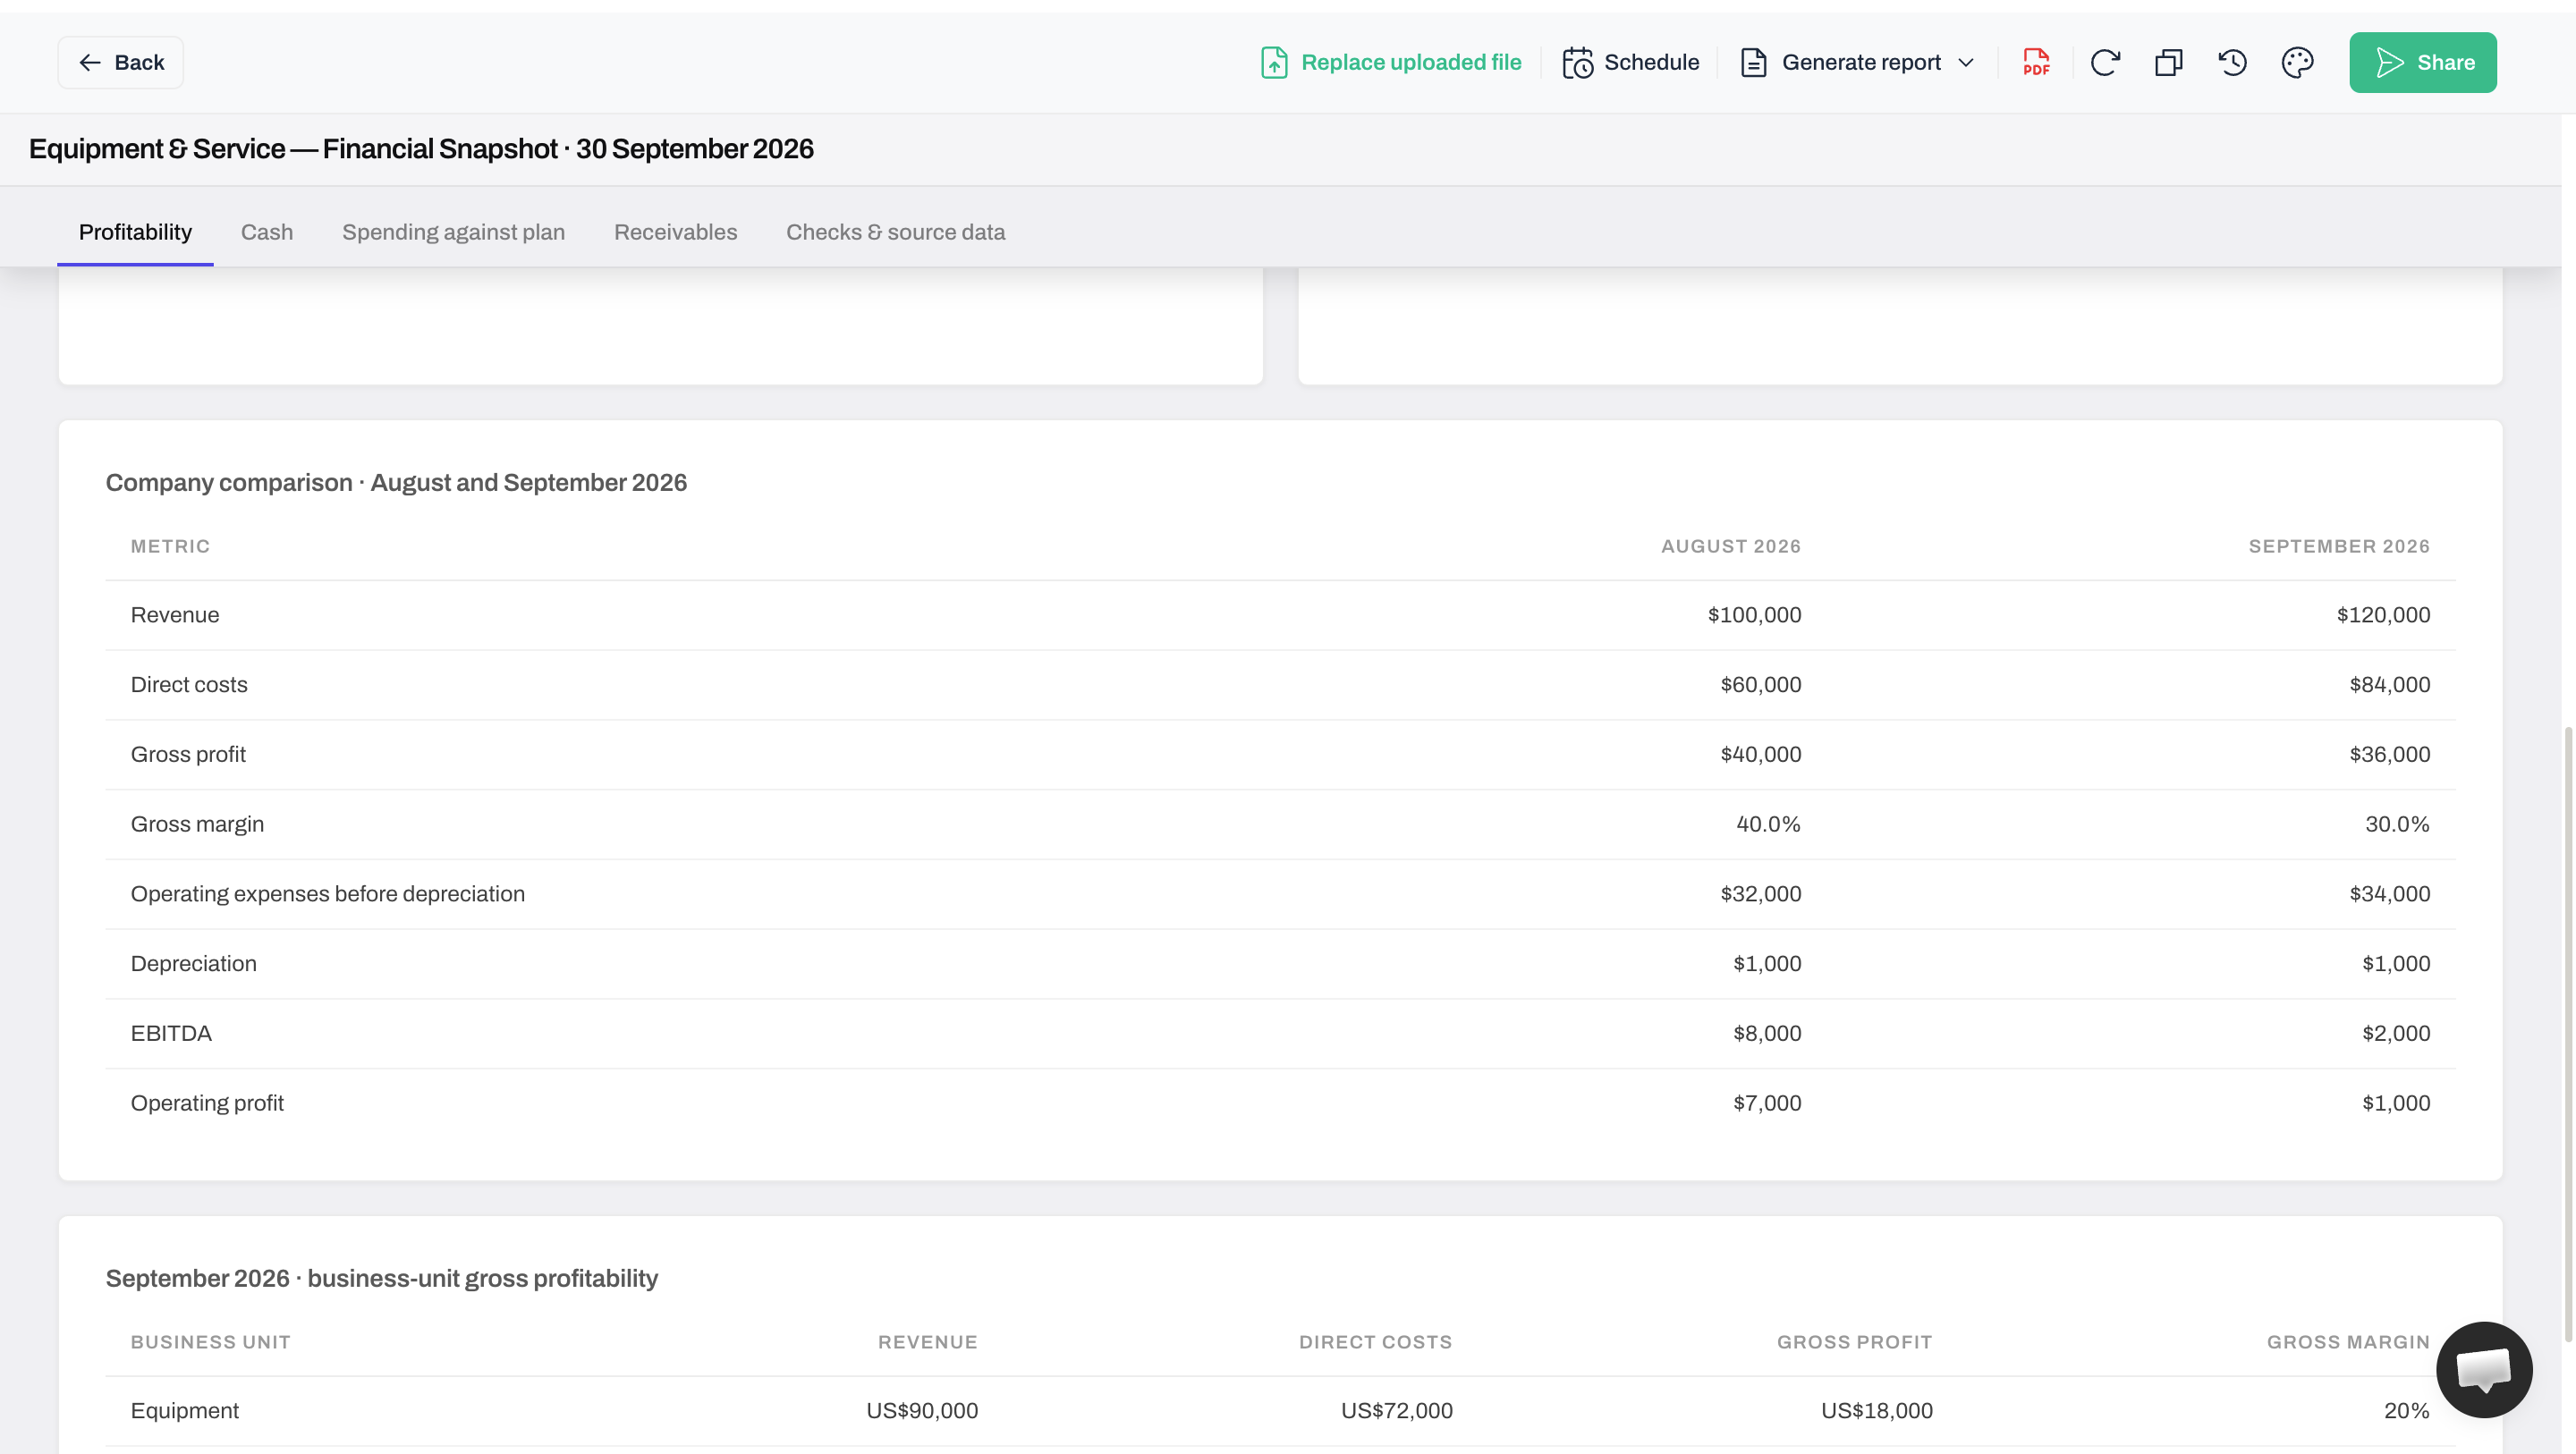Screen dimensions: 2576x1454
Task: Click the Gross profit row label
Action: (x=188, y=755)
